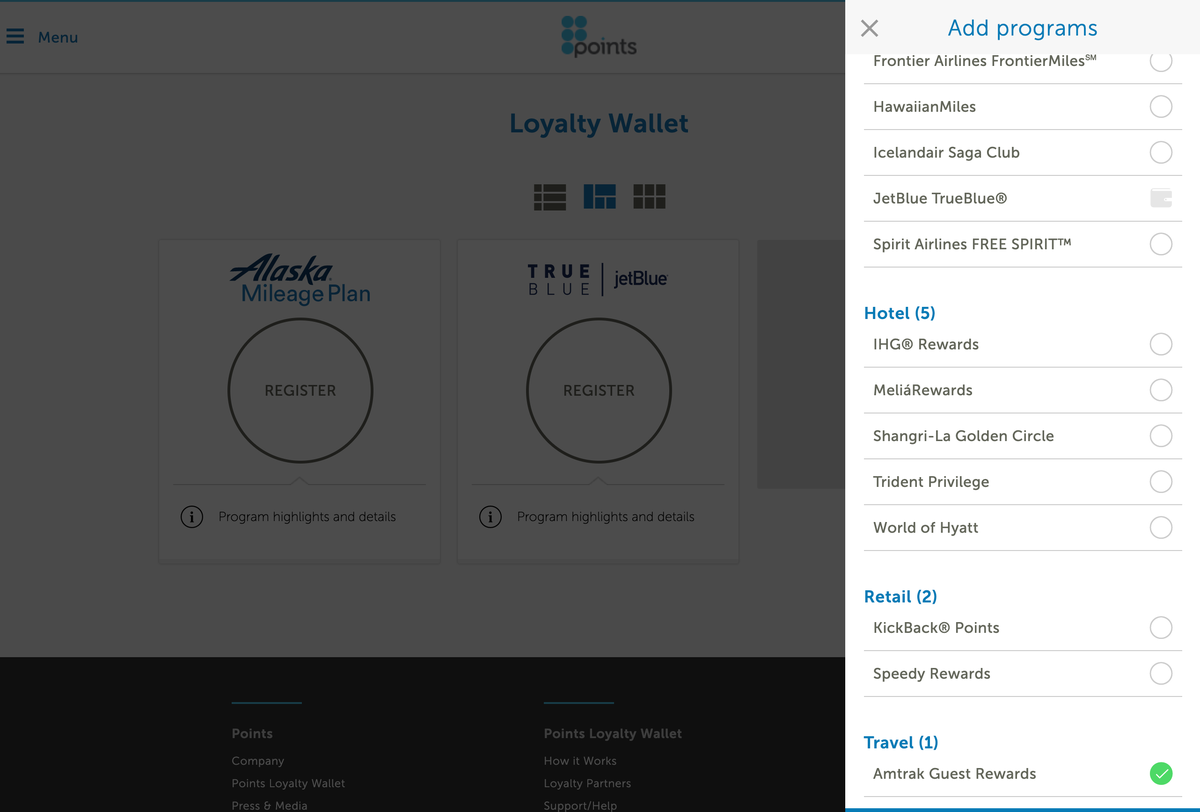Deselect Amtrak Guest Rewards
The height and width of the screenshot is (812, 1200).
point(1160,773)
